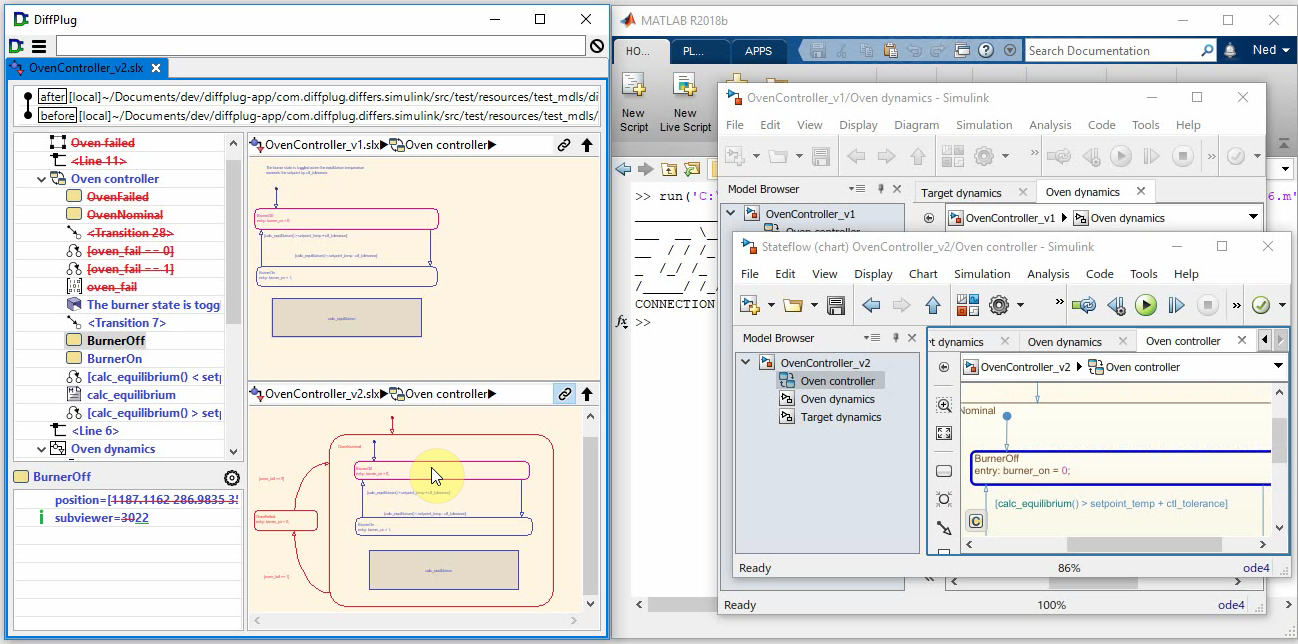Viewport: 1298px width, 644px height.
Task: Toggle the link icon on the v2 viewer
Action: tap(564, 394)
